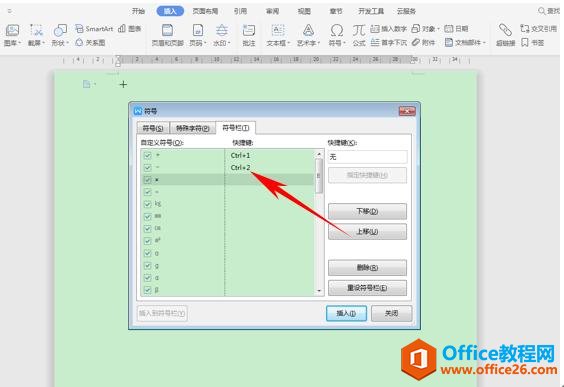This screenshot has height=387, width=564.
Task: Open the 章节 chapter tab
Action: coord(336,11)
